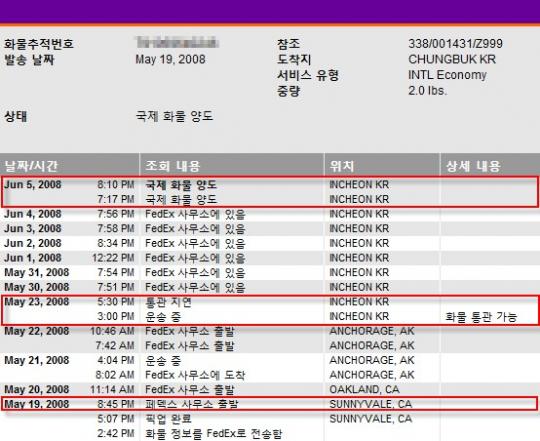Click the reference number 338/001431/Z999
540x441 pixels.
pyautogui.click(x=455, y=44)
